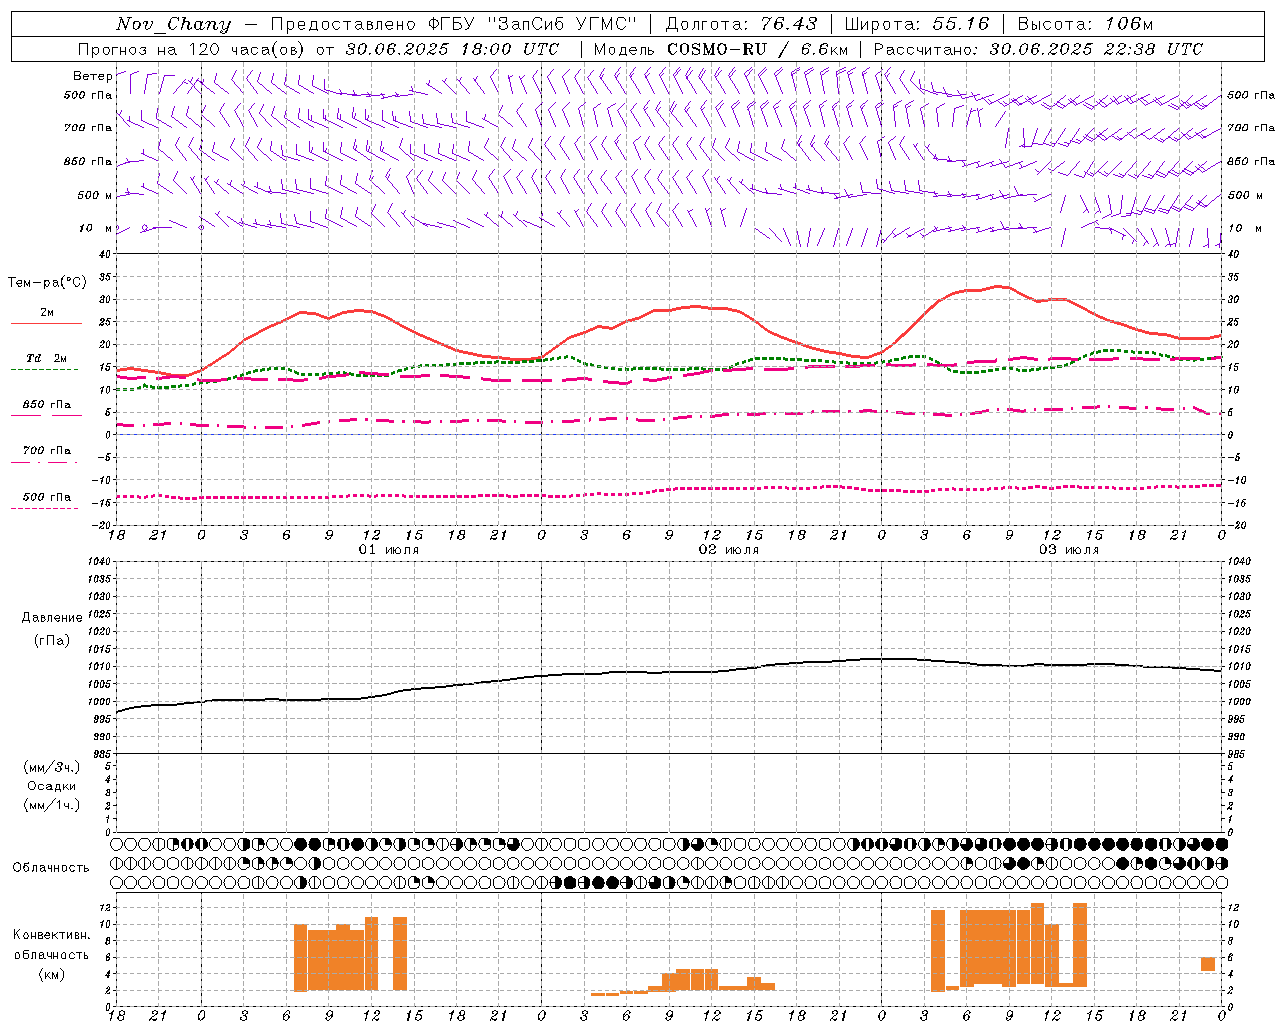1280x1024 pixels.
Task: Click the red 2м legend line sample
Action: coord(46,323)
